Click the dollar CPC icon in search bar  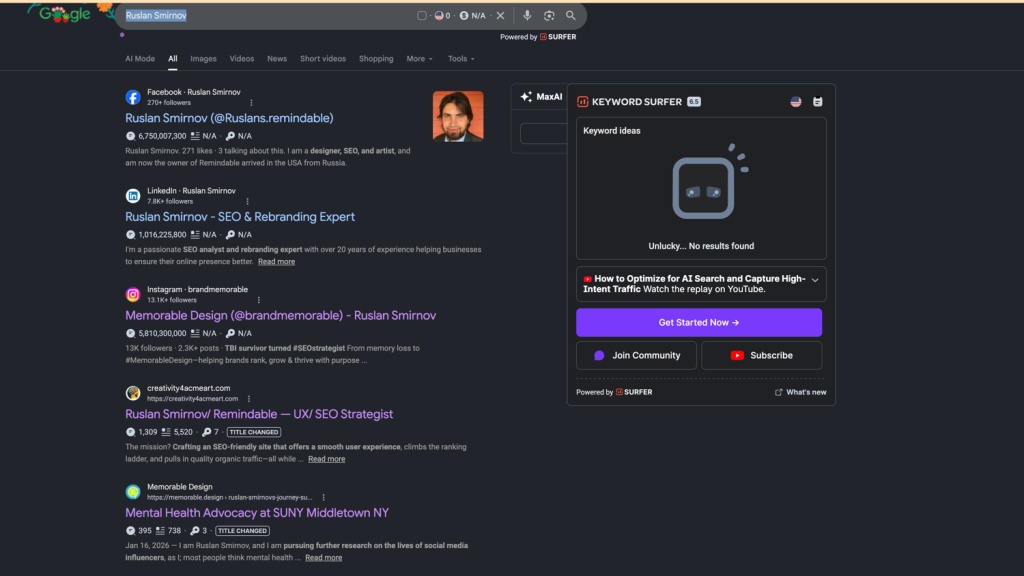tap(464, 16)
